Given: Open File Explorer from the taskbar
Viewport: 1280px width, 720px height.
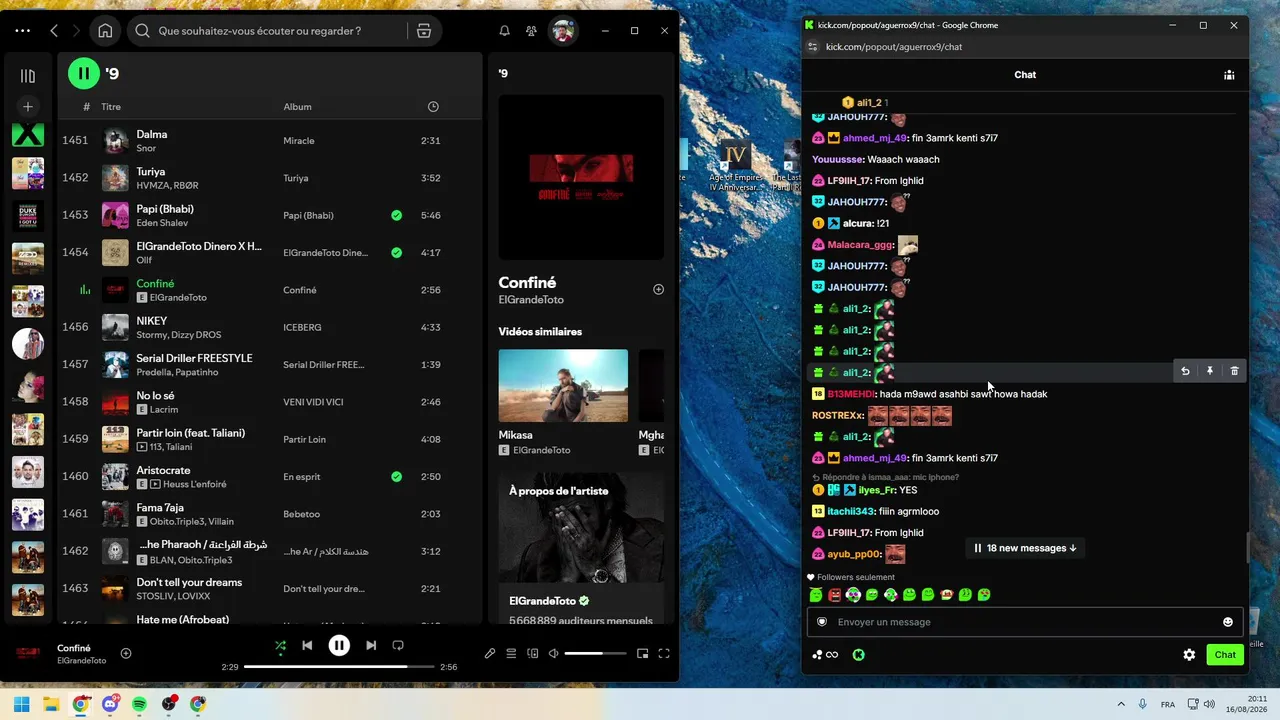Looking at the screenshot, I should 51,704.
